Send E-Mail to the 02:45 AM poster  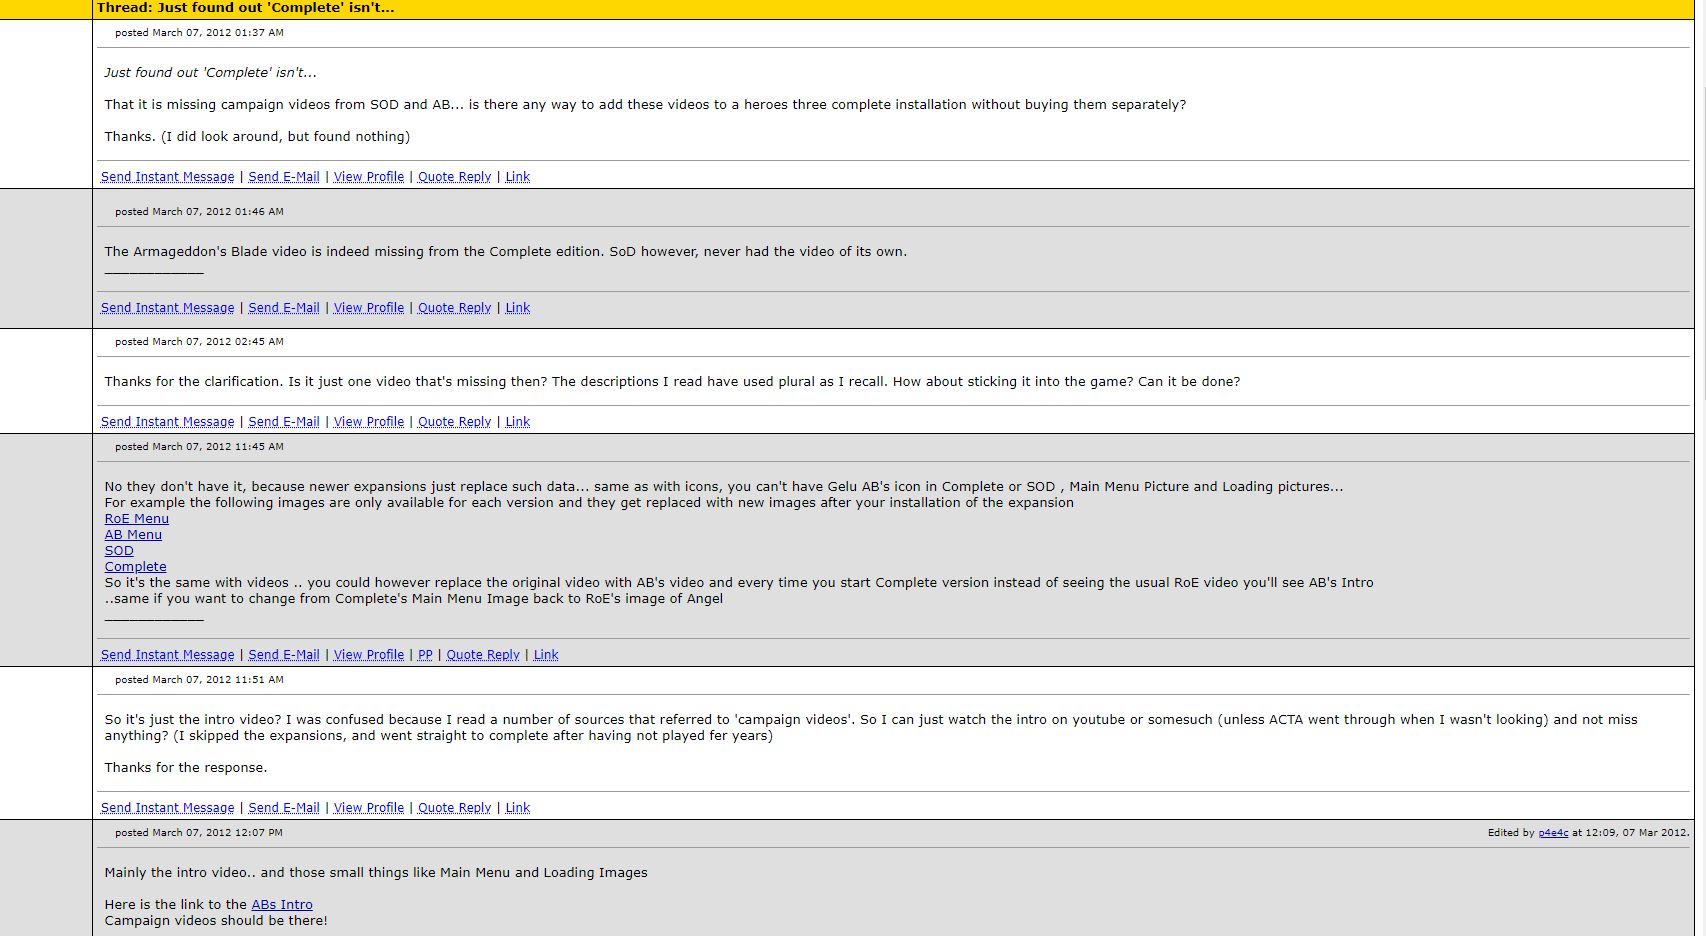point(284,422)
